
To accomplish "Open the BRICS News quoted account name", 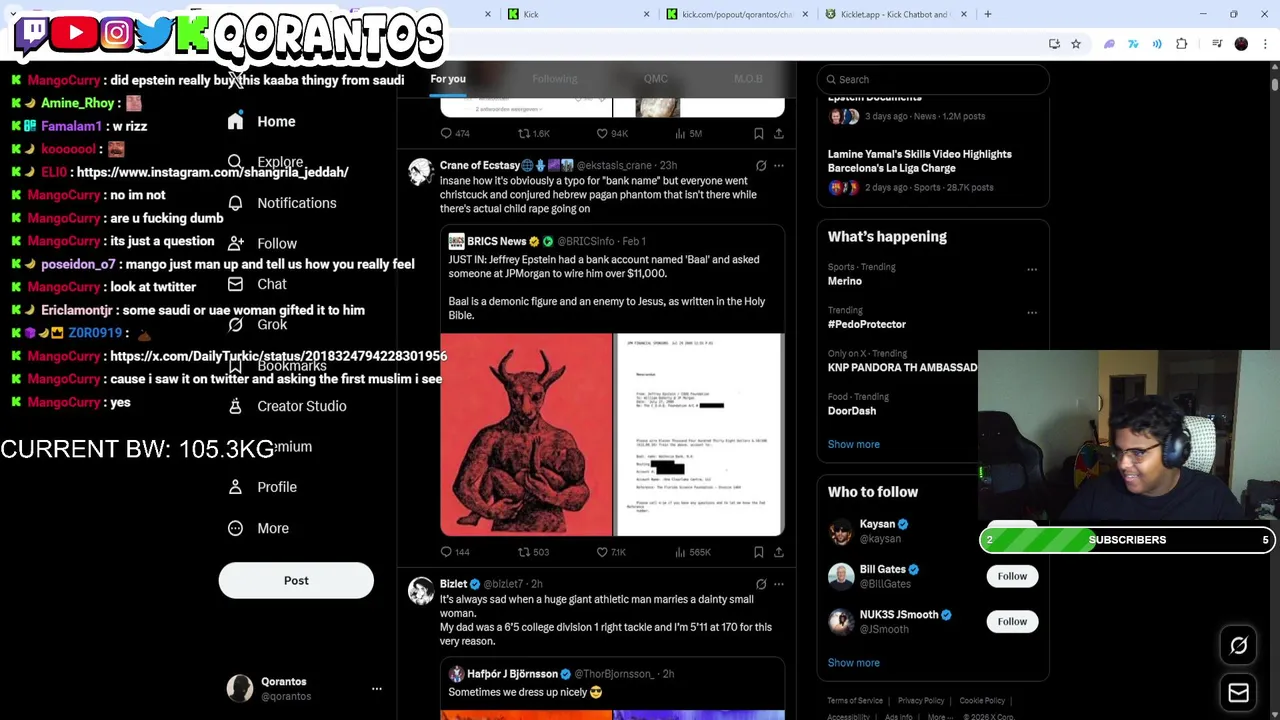I will click(496, 241).
